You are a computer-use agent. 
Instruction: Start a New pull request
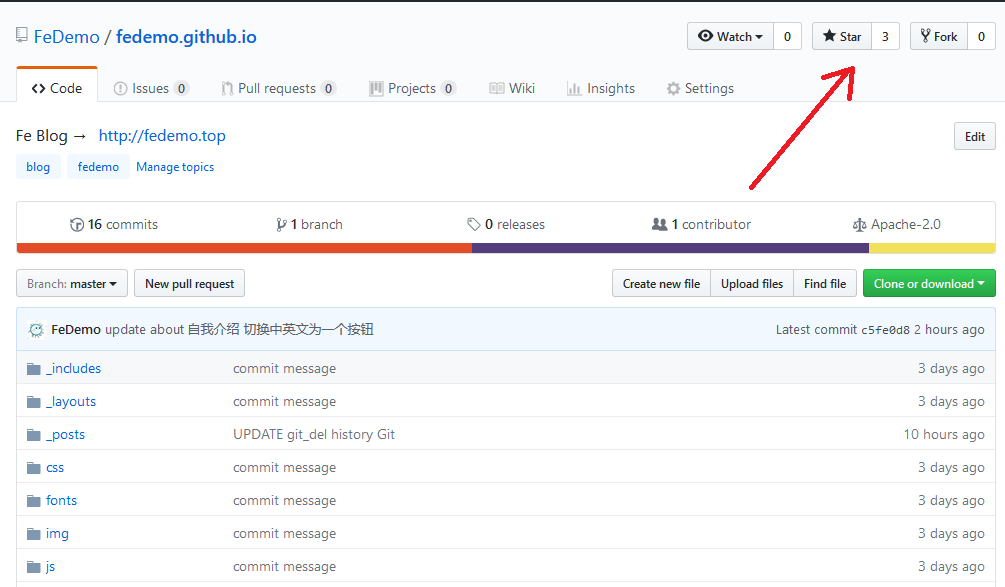pos(190,283)
